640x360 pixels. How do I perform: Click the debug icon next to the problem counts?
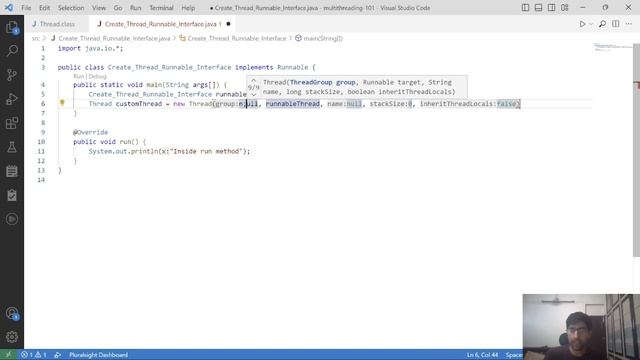58,355
